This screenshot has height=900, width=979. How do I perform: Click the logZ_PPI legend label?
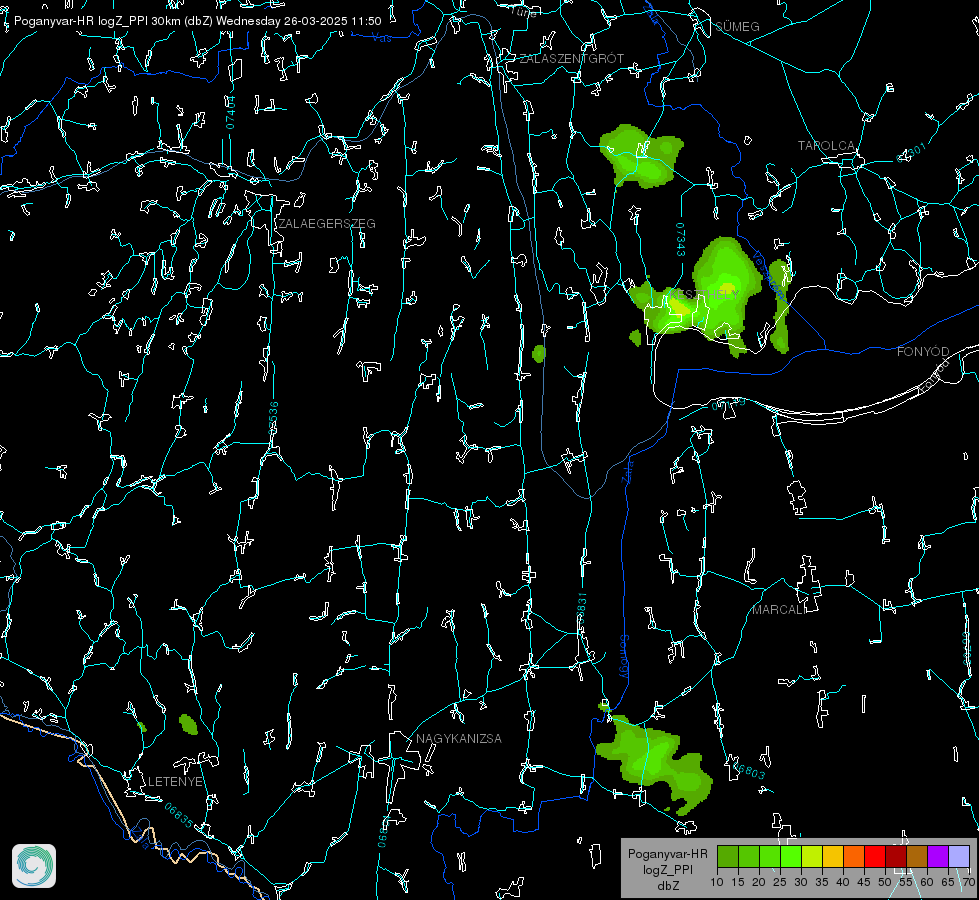[x=667, y=869]
